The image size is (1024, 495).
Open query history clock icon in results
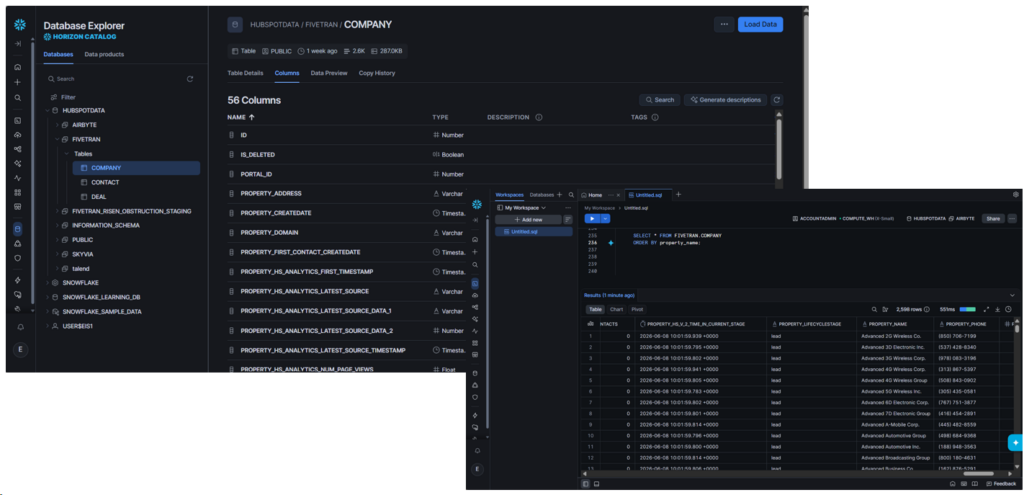click(x=1008, y=310)
